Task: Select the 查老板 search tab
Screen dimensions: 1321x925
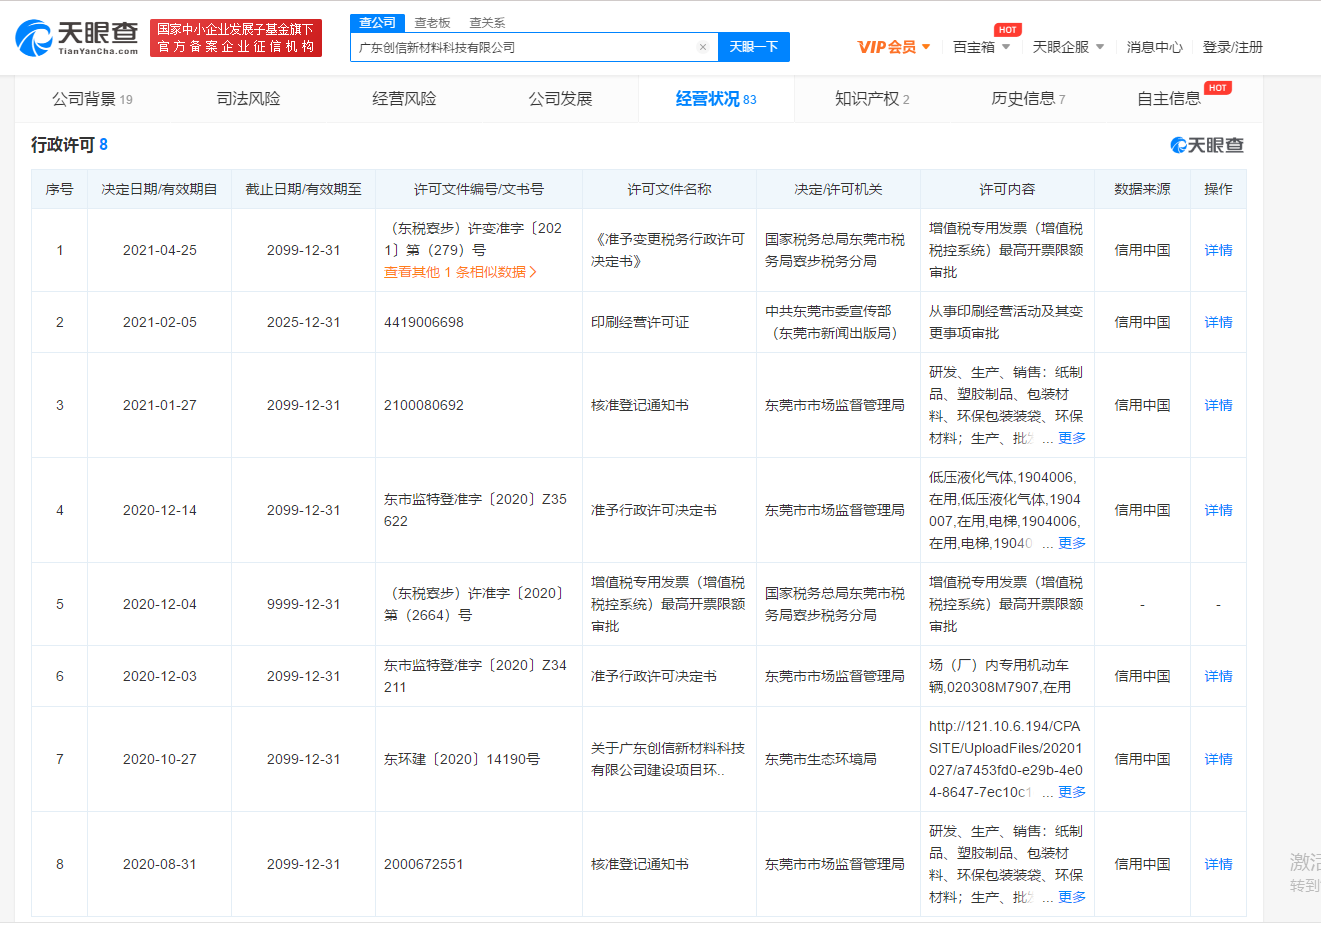Action: pyautogui.click(x=432, y=22)
